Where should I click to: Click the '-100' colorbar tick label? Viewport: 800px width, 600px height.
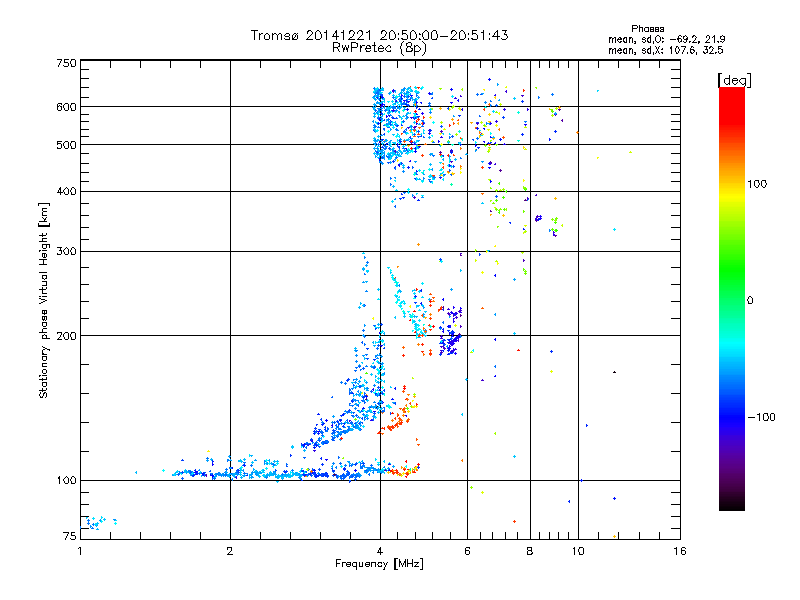tap(761, 417)
